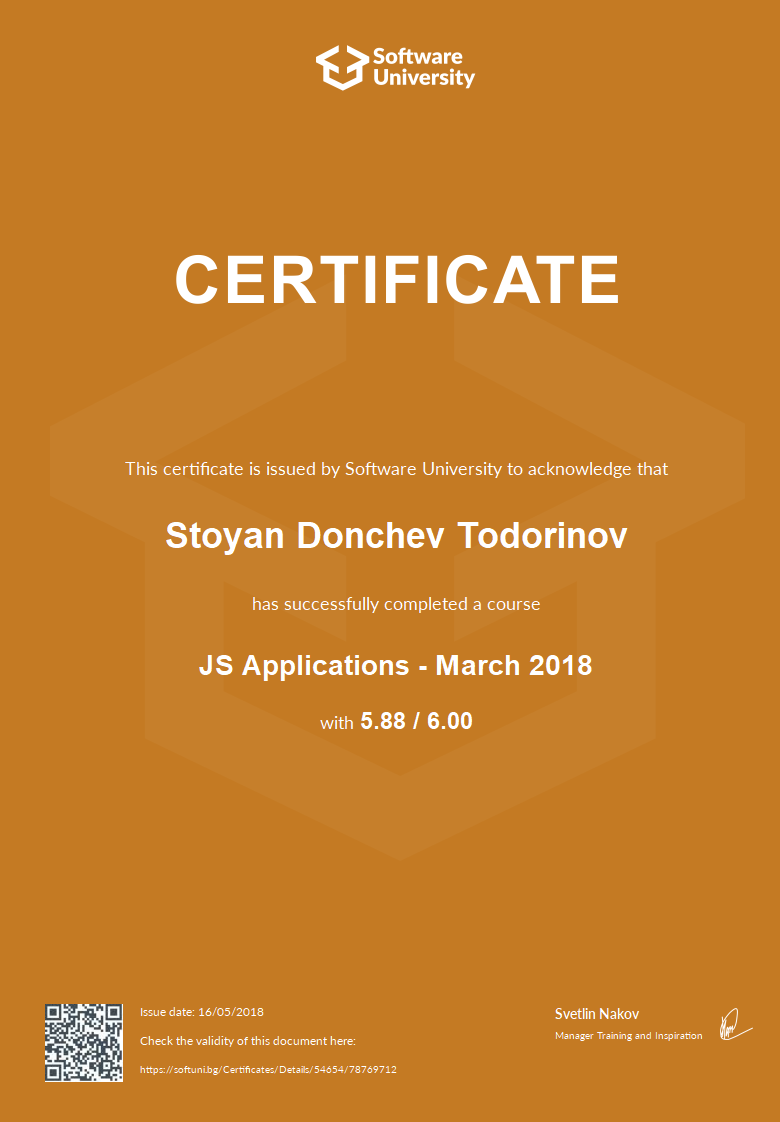Image resolution: width=780 pixels, height=1122 pixels.
Task: Click Svetlin Nakov's handwritten signature
Action: (x=732, y=1023)
